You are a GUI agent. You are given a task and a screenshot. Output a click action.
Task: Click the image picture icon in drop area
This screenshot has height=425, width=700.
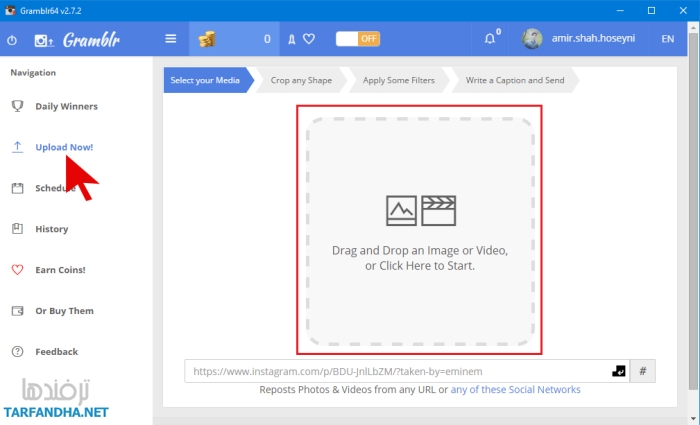pos(401,211)
